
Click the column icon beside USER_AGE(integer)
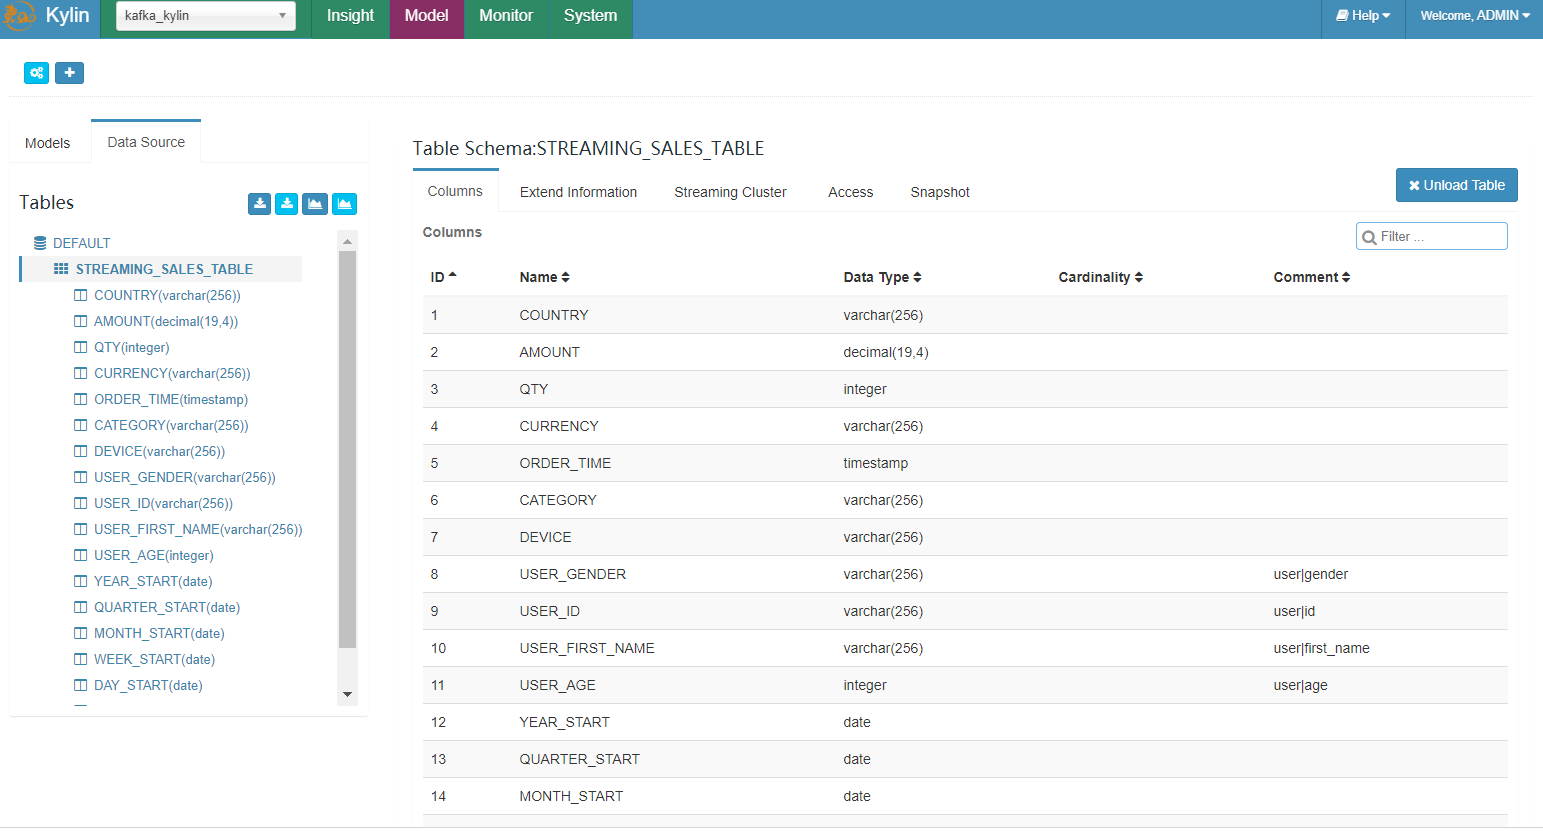pyautogui.click(x=81, y=555)
